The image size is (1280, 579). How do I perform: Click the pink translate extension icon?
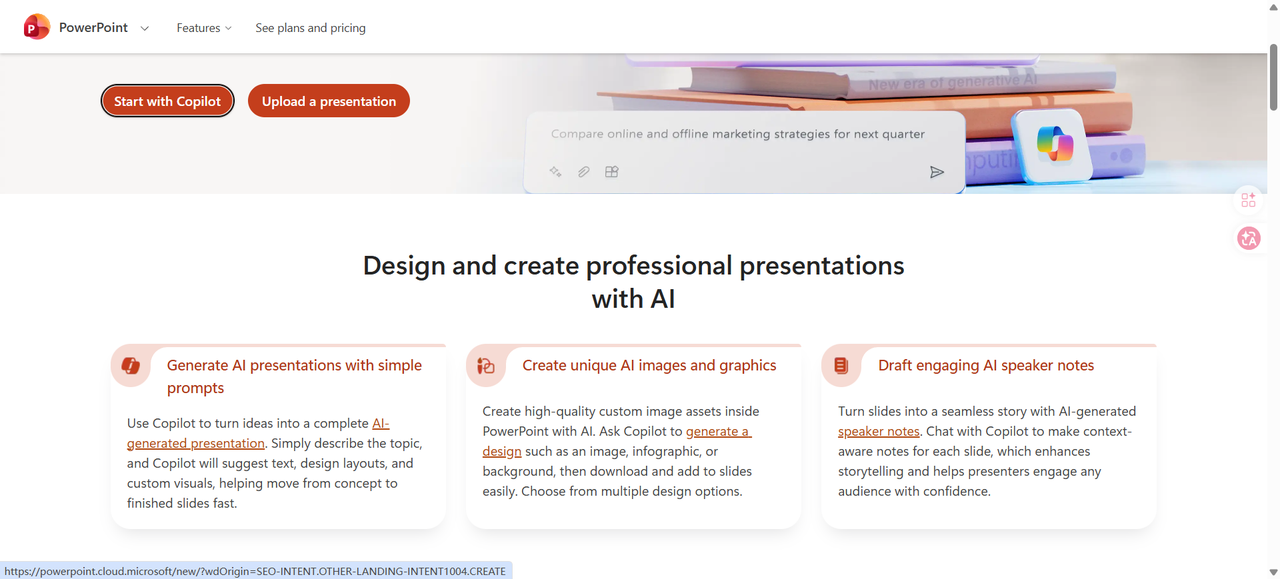1248,238
